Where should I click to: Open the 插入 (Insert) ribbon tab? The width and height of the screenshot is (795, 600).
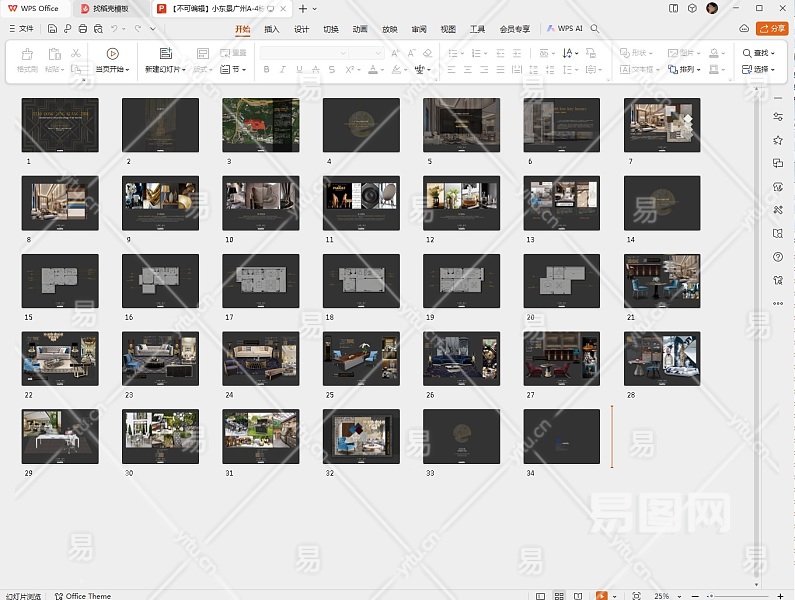272,29
